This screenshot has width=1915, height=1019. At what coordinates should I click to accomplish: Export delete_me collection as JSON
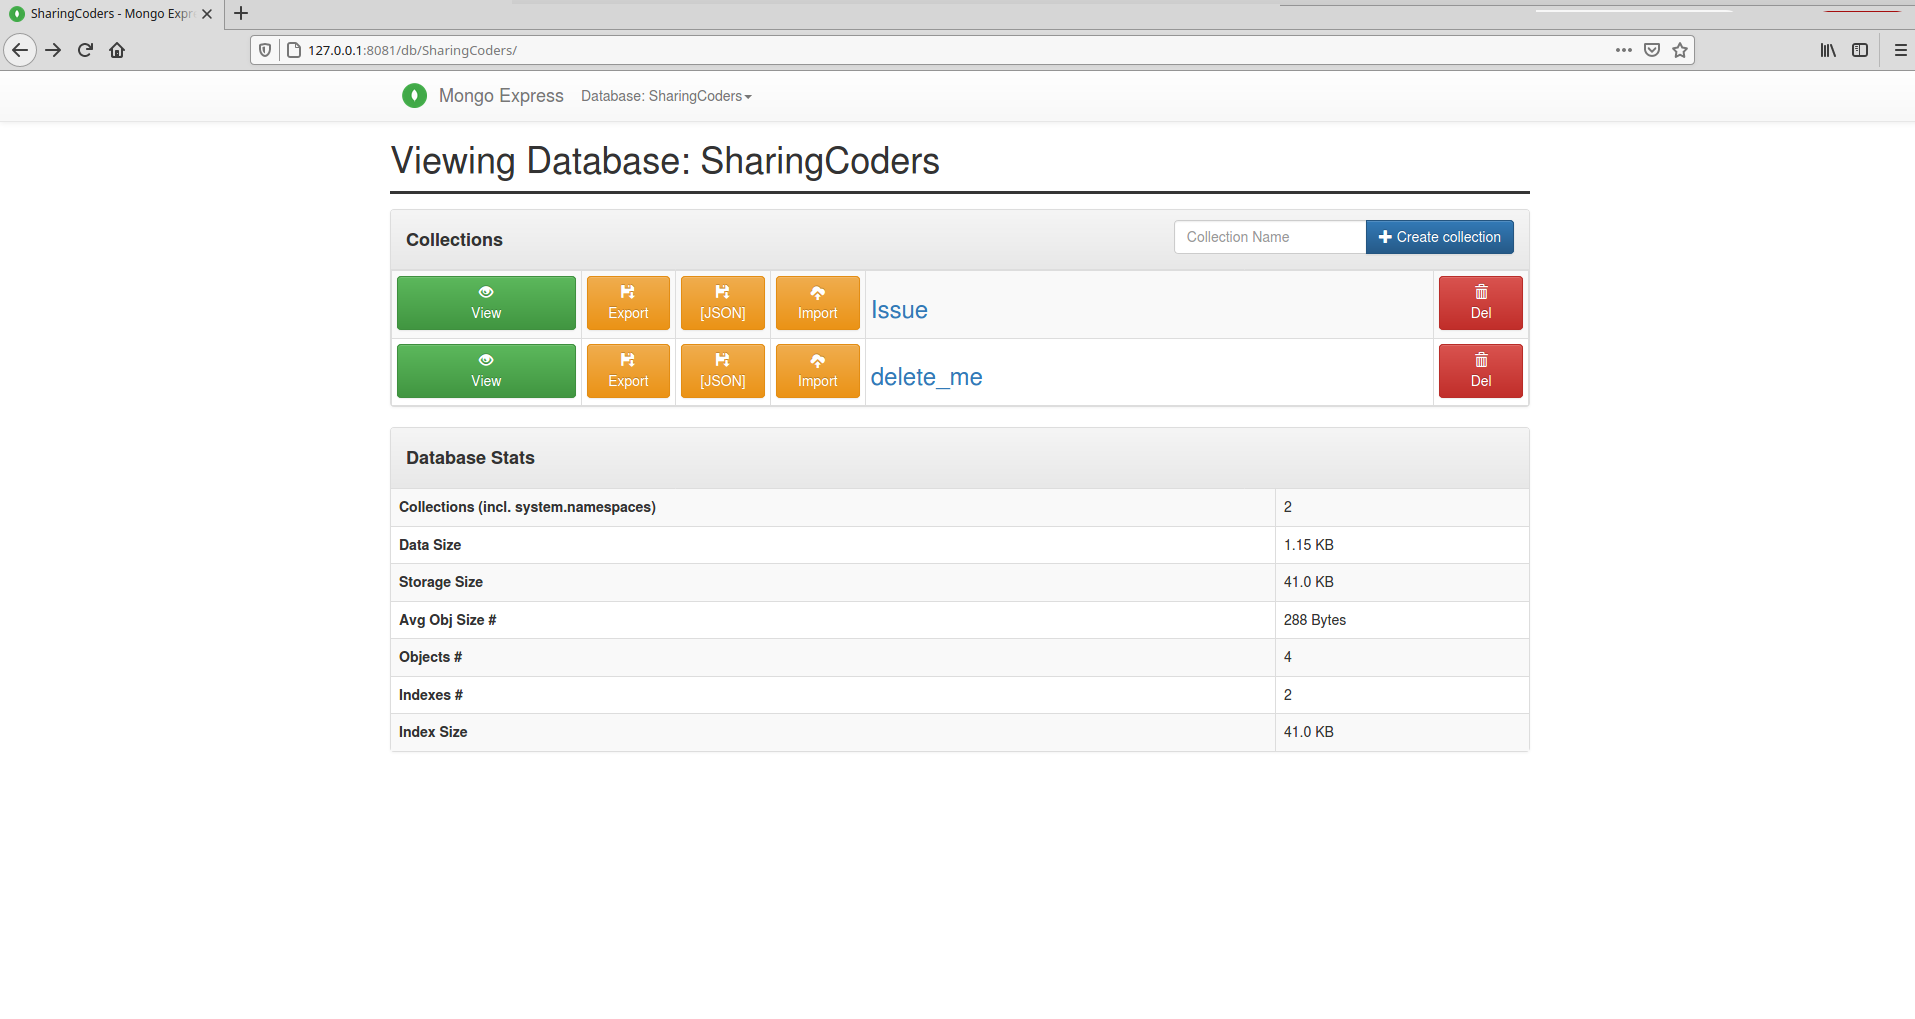723,371
